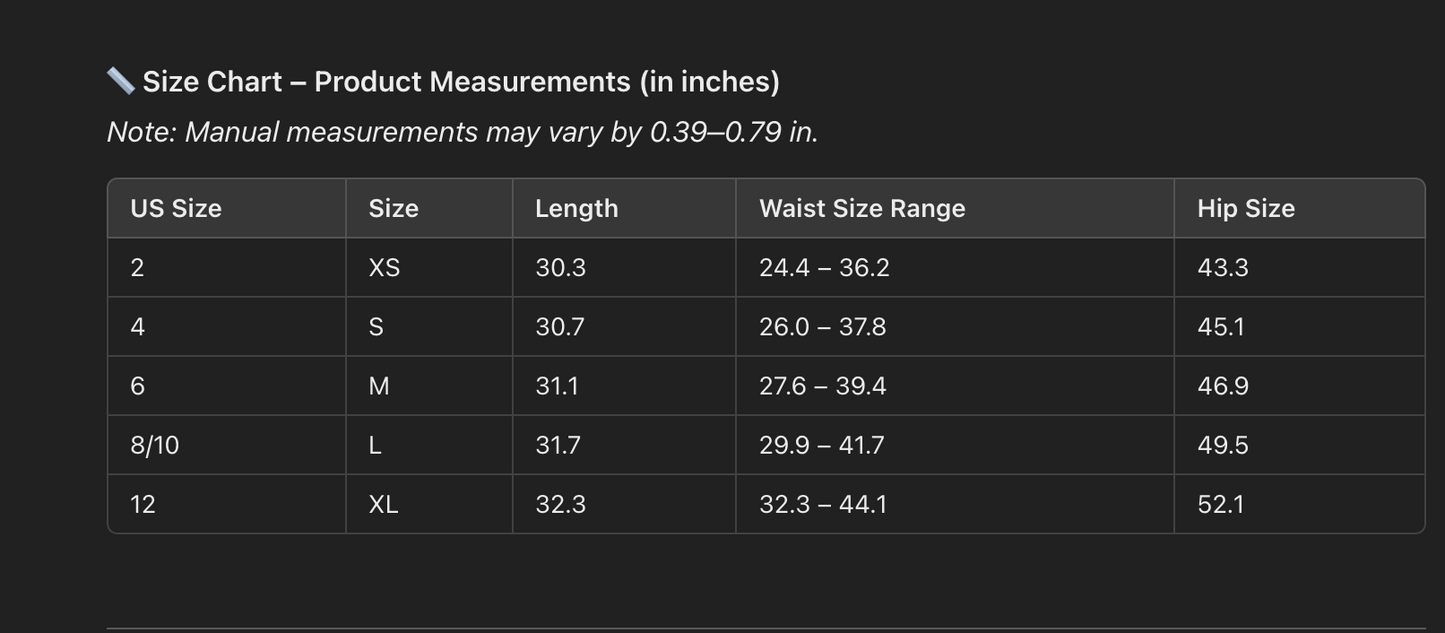Click the Length column header
The height and width of the screenshot is (633, 1445).
[x=576, y=208]
